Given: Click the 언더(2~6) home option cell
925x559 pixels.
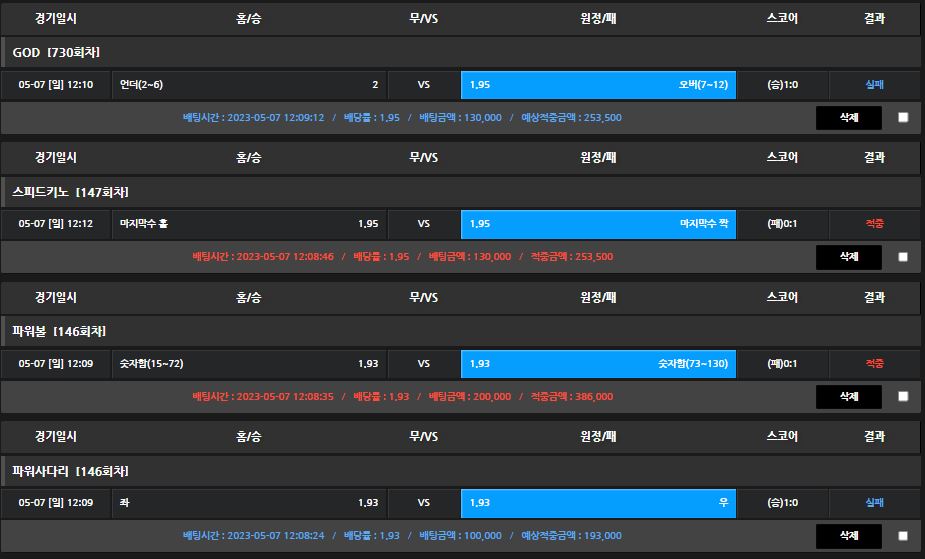Looking at the screenshot, I should coord(249,85).
